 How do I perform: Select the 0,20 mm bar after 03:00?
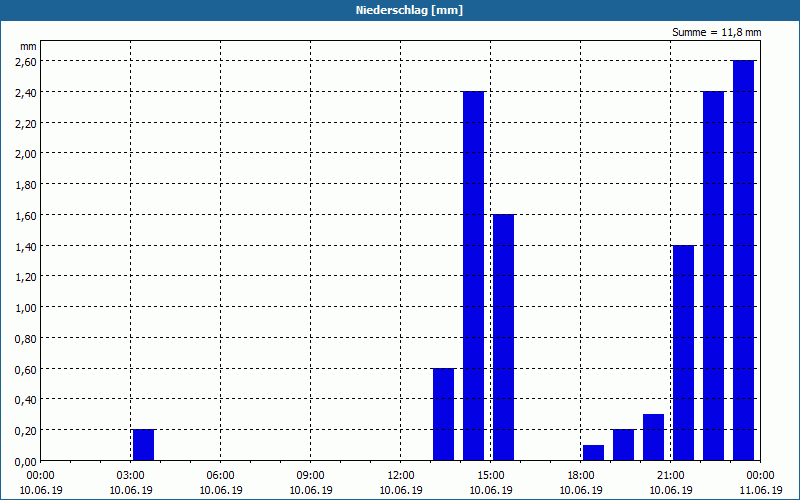click(x=143, y=445)
